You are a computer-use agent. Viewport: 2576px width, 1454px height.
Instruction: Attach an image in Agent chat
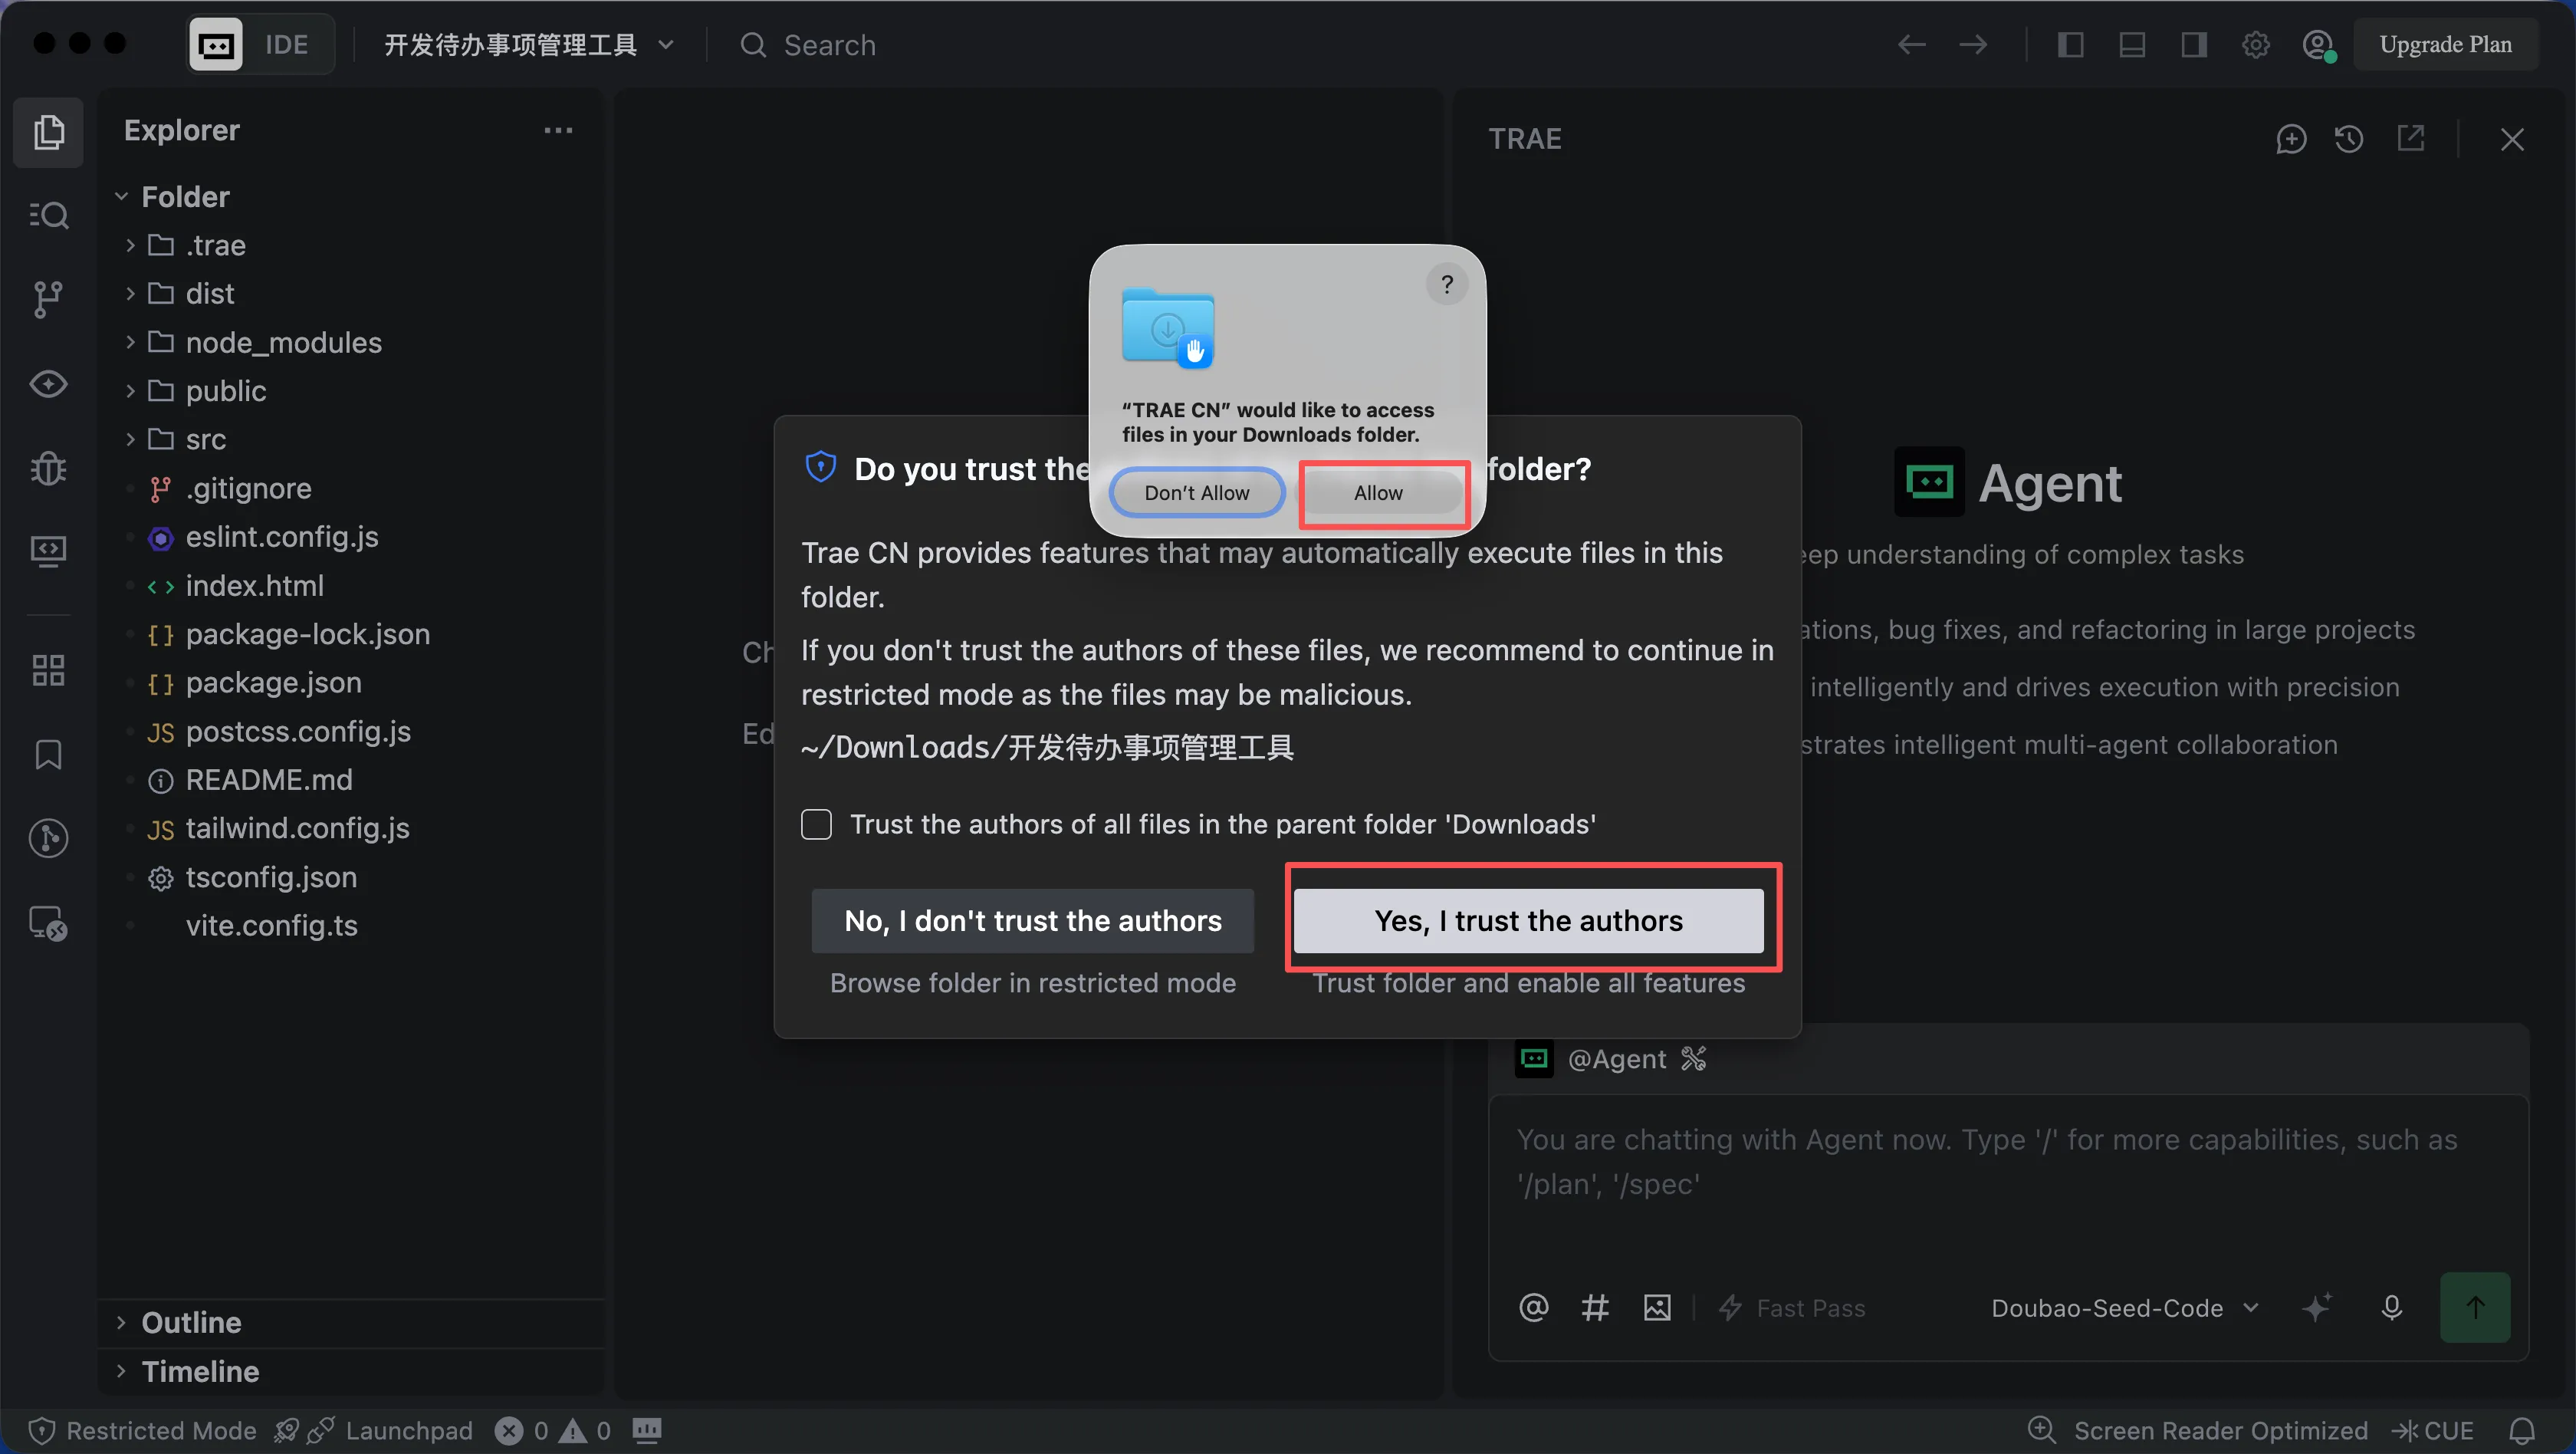[1657, 1308]
